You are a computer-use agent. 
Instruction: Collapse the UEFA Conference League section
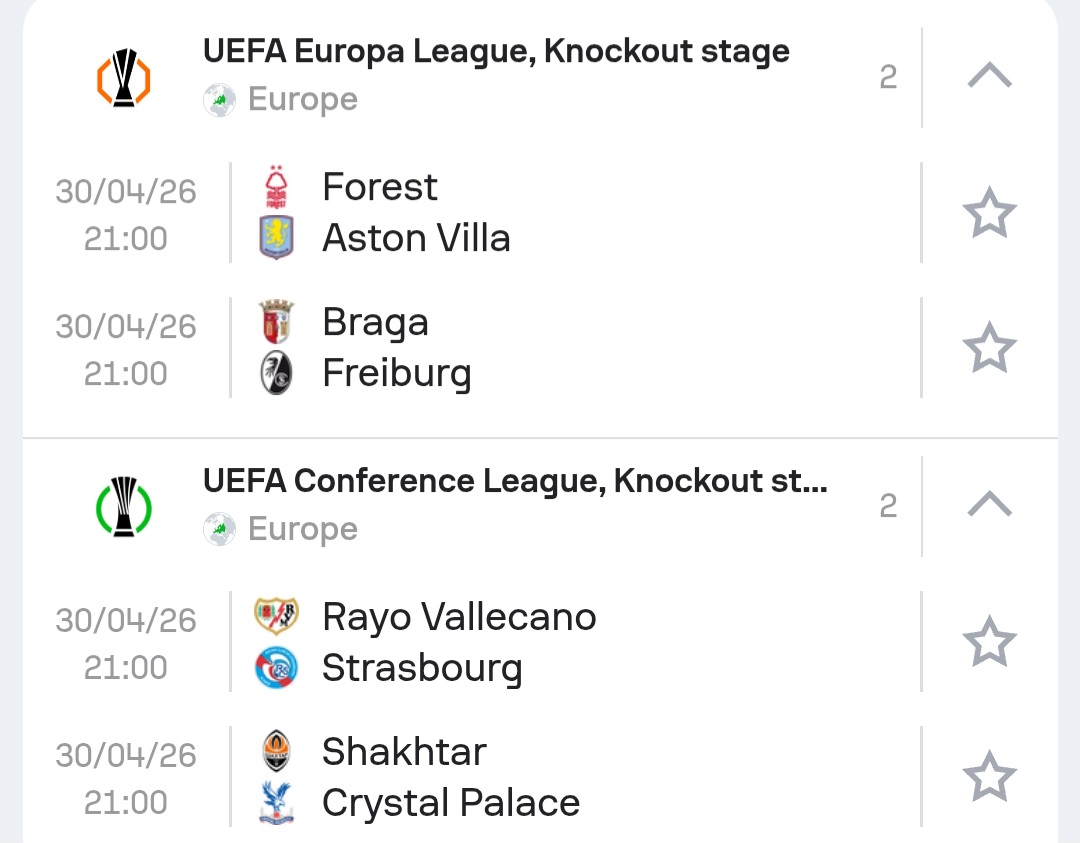coord(990,506)
